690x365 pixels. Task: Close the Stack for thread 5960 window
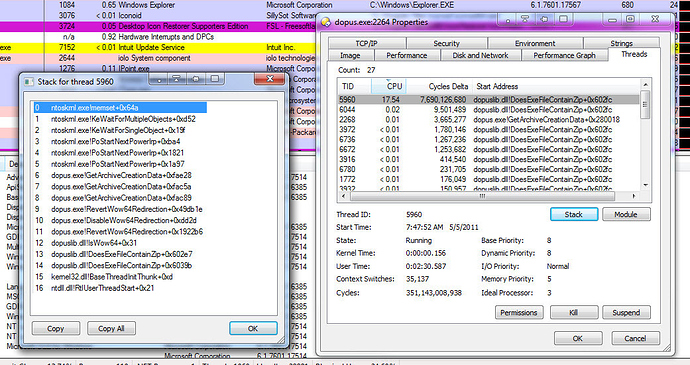tap(270, 79)
